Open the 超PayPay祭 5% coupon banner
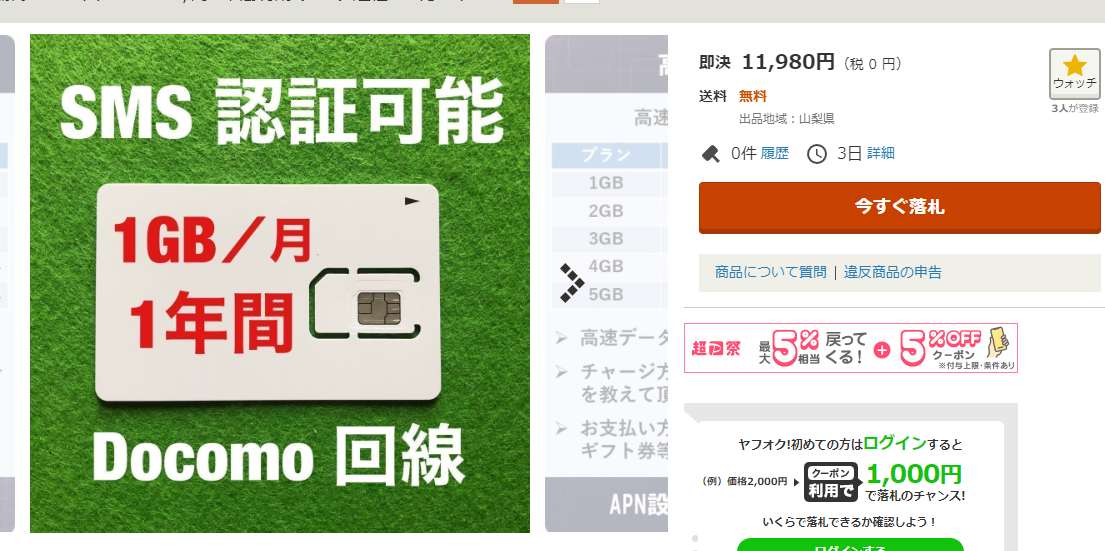Screen dimensions: 1105x551 click(x=851, y=347)
